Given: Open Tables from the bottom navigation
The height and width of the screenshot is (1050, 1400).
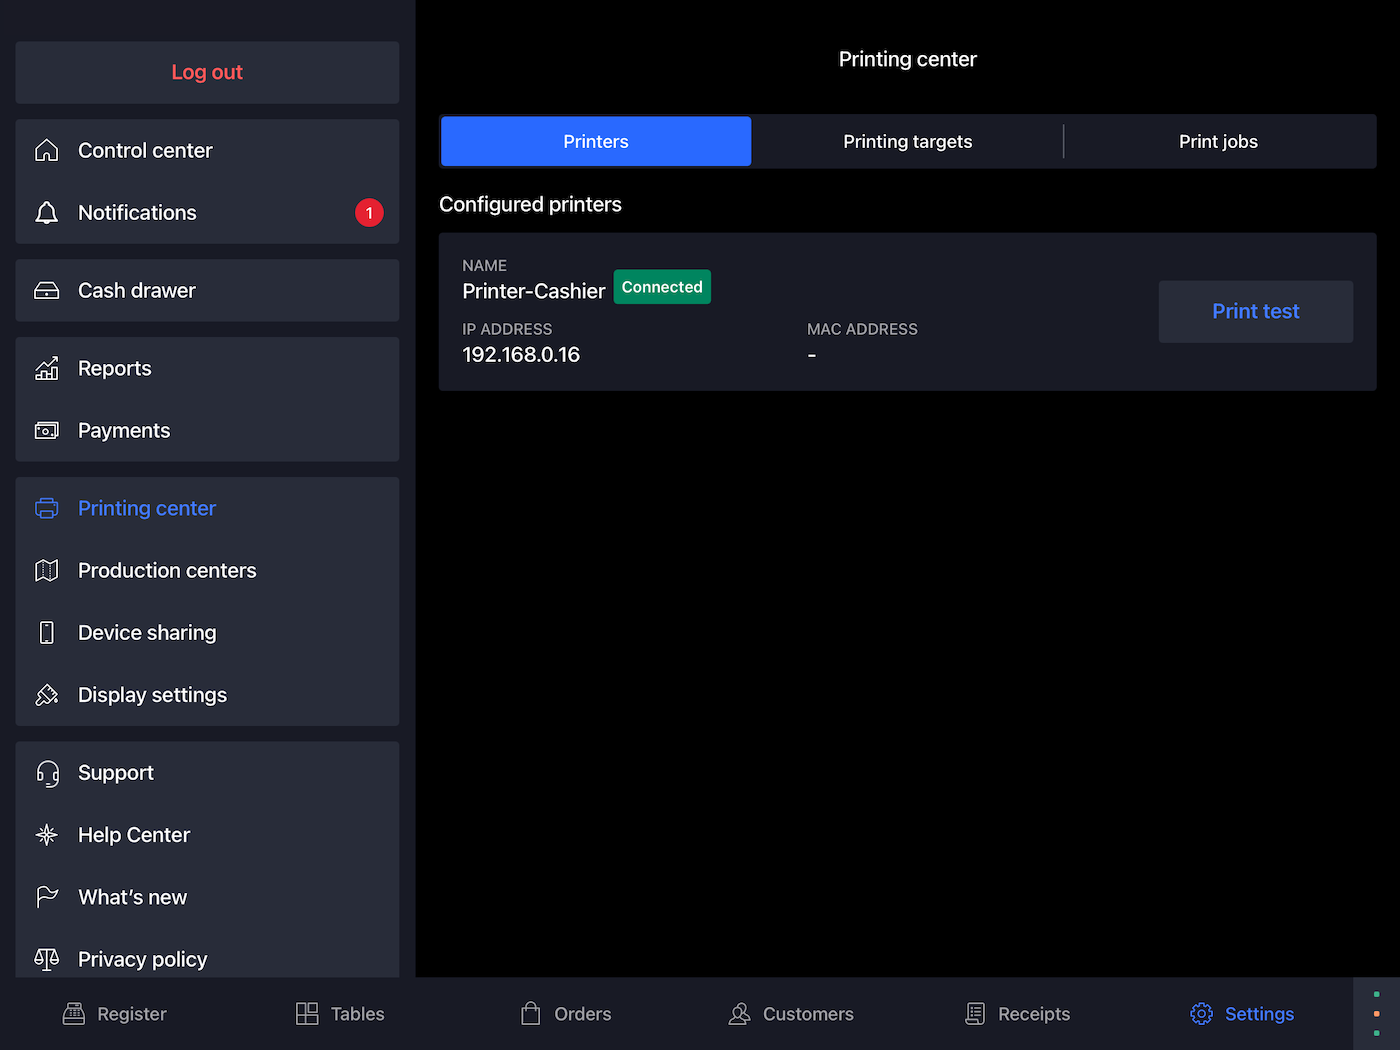Looking at the screenshot, I should 341,1014.
